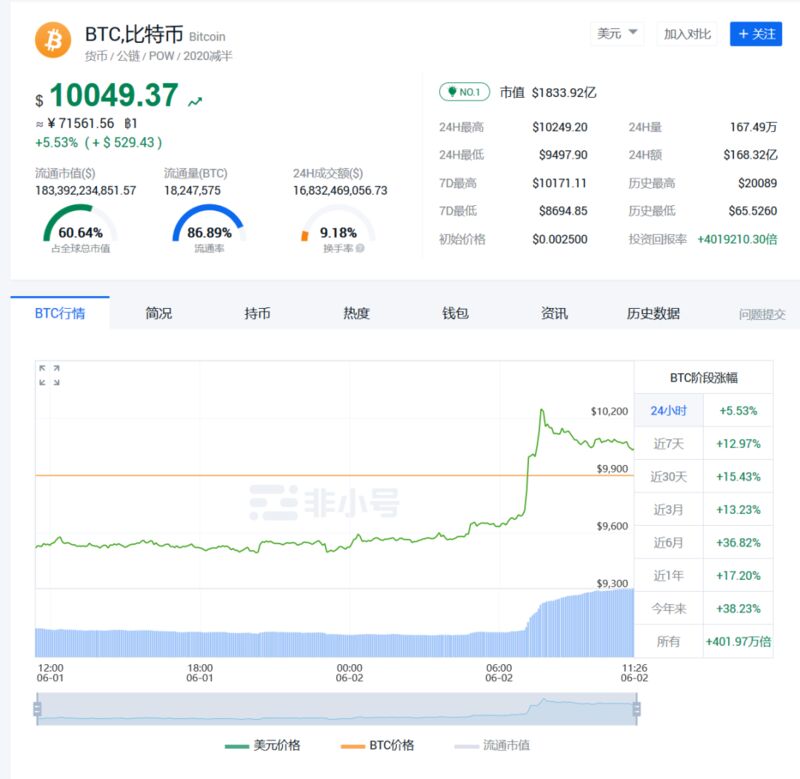Screen dimensions: 800x779
Task: Select the 近6月 period row
Action: click(704, 542)
